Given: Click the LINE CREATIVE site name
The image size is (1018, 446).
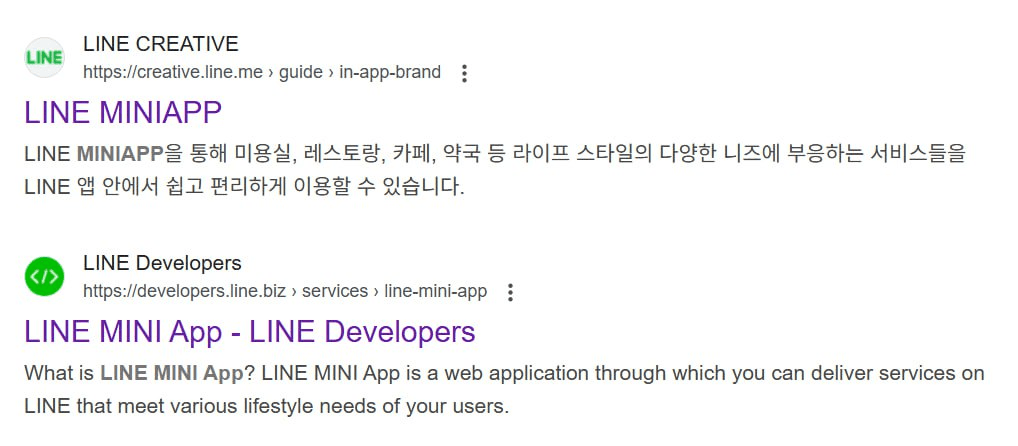Looking at the screenshot, I should point(161,44).
